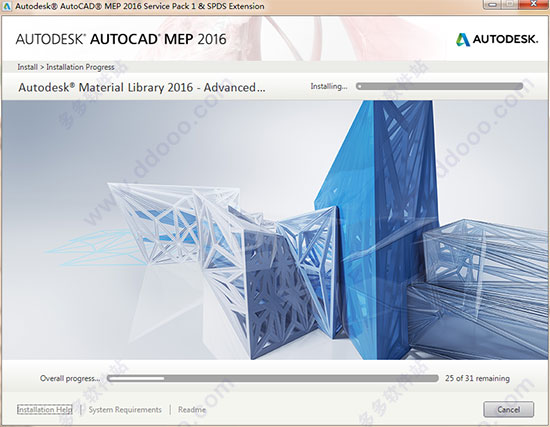The height and width of the screenshot is (427, 550).
Task: Select the Install breadcrumb item
Action: (27, 67)
